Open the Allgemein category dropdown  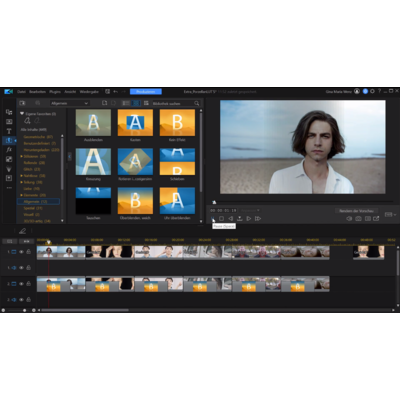coord(70,103)
